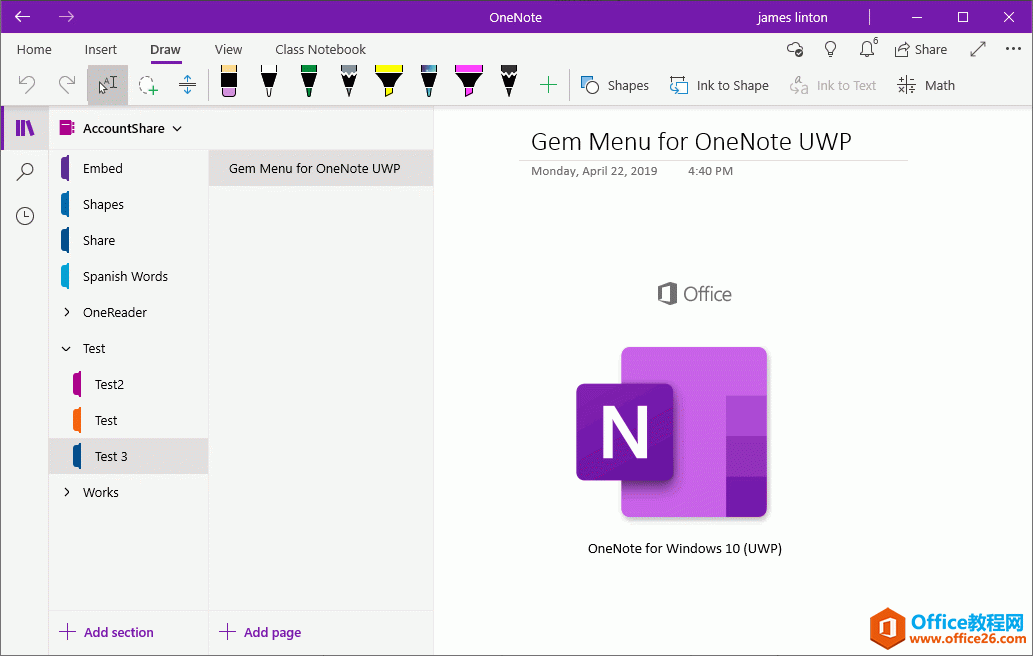Expand the Works section group
Viewport: 1033px width, 656px height.
[x=68, y=492]
